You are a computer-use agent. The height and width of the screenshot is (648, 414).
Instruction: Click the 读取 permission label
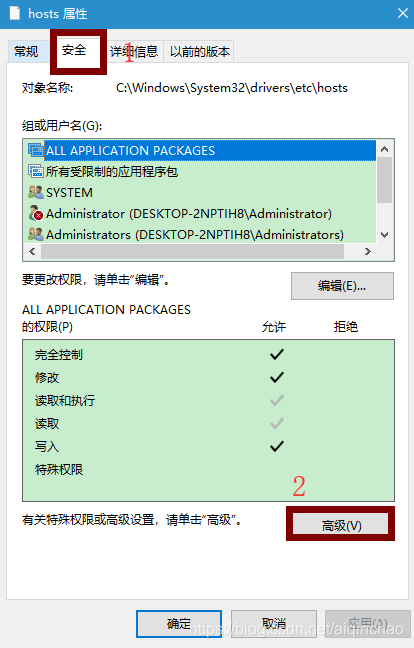click(47, 424)
